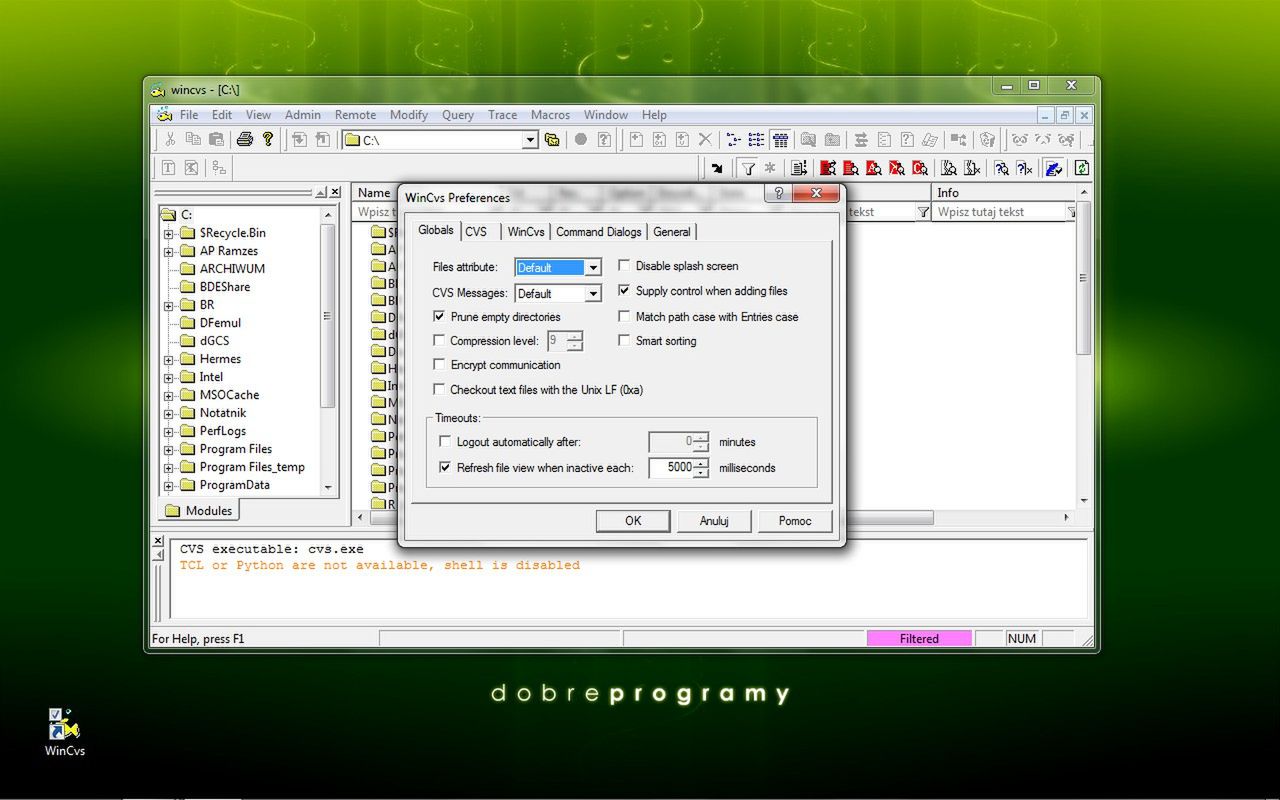Click the Compression level spinner arrows

pos(574,341)
